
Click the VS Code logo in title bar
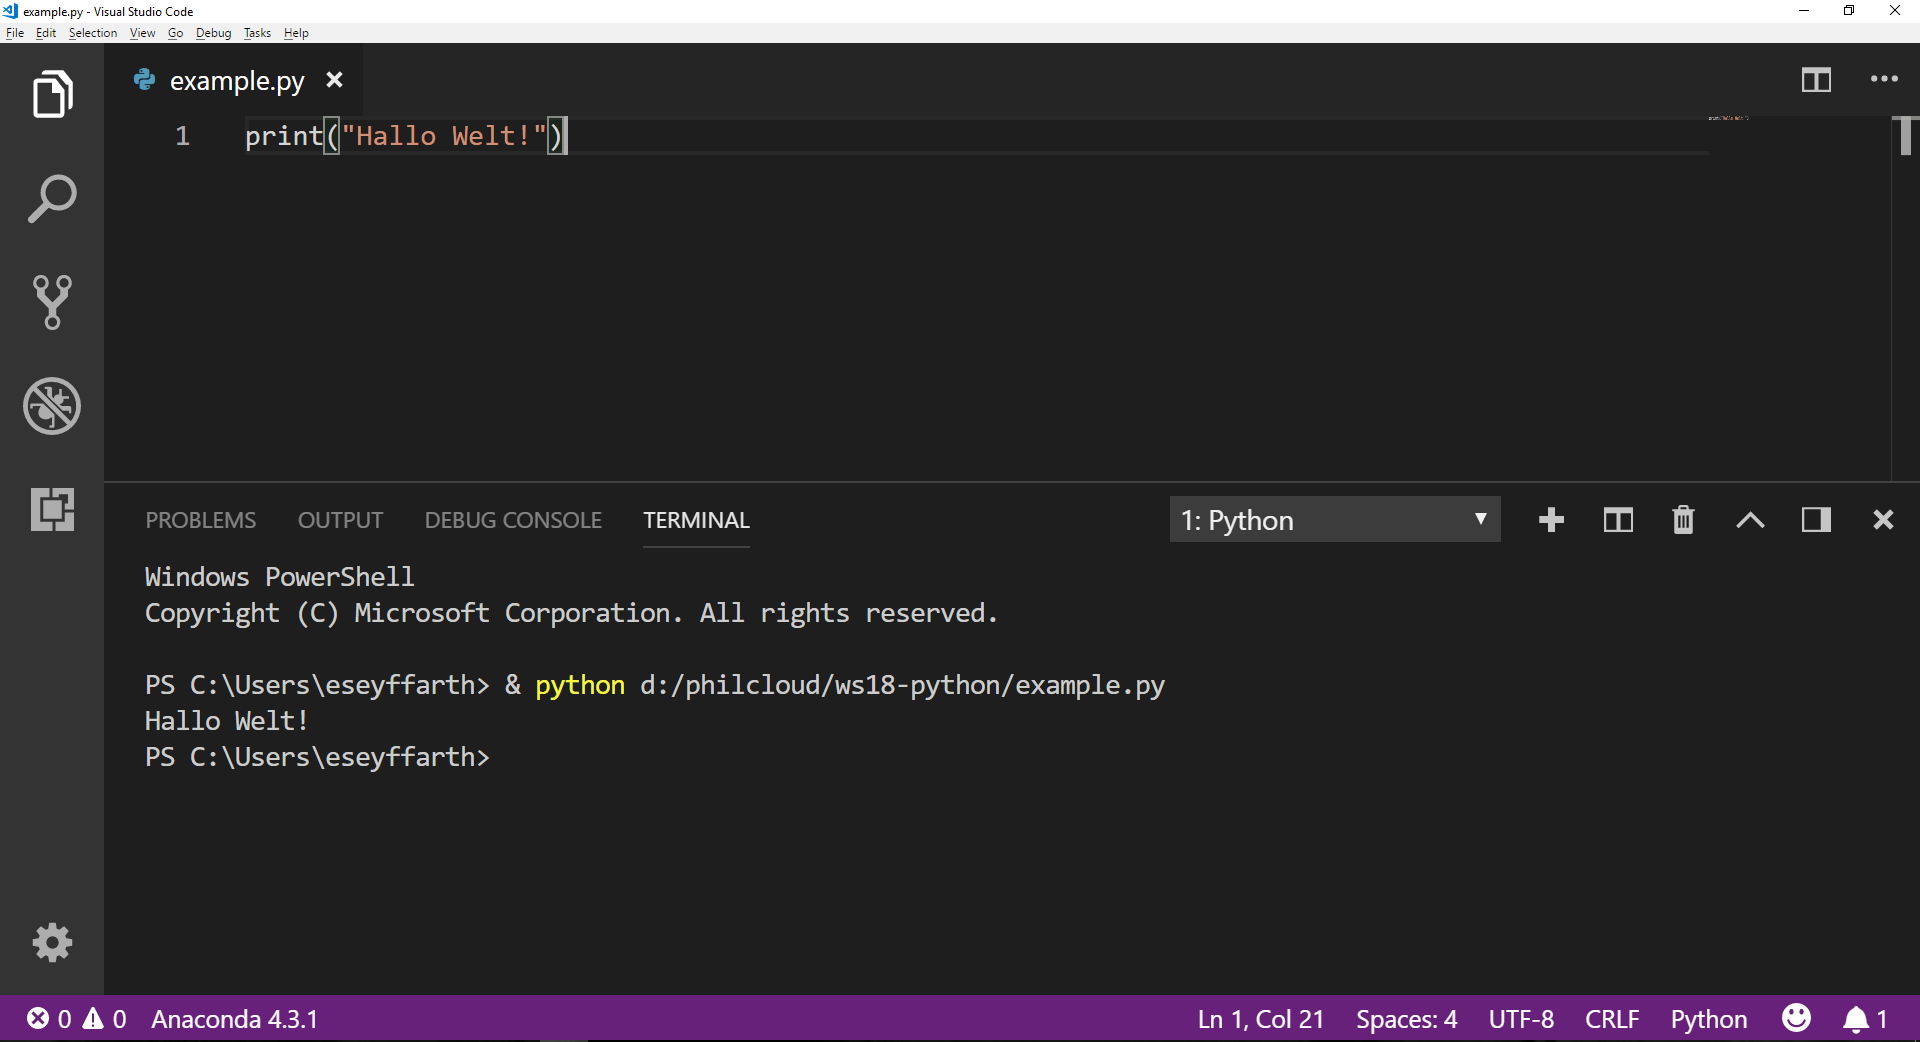10,11
